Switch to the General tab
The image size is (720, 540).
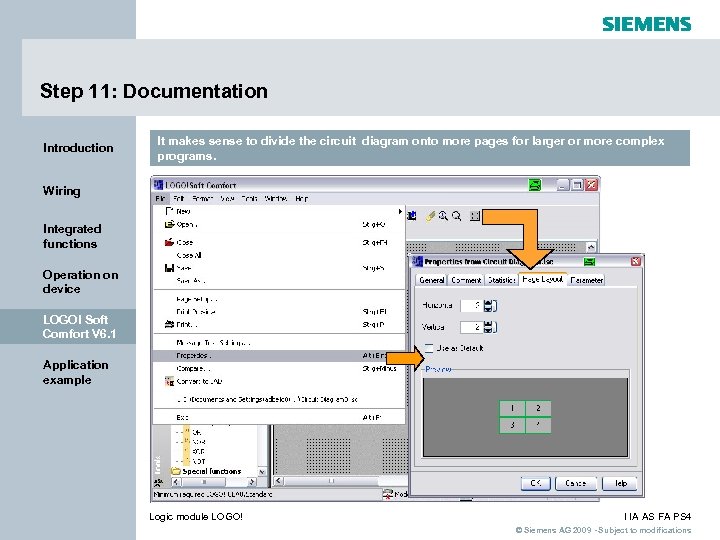coord(432,280)
